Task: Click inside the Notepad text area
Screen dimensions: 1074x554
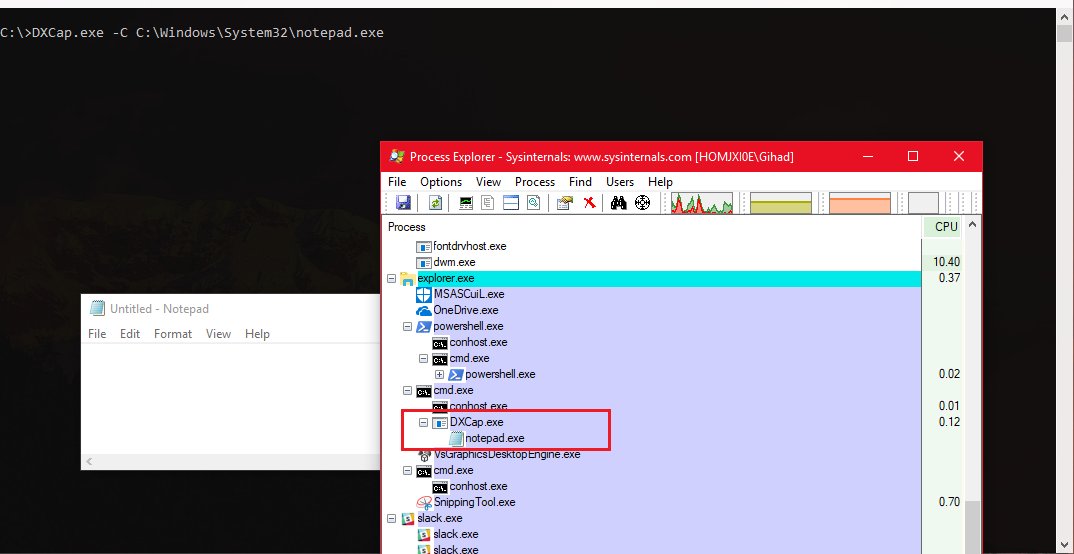Action: click(231, 398)
